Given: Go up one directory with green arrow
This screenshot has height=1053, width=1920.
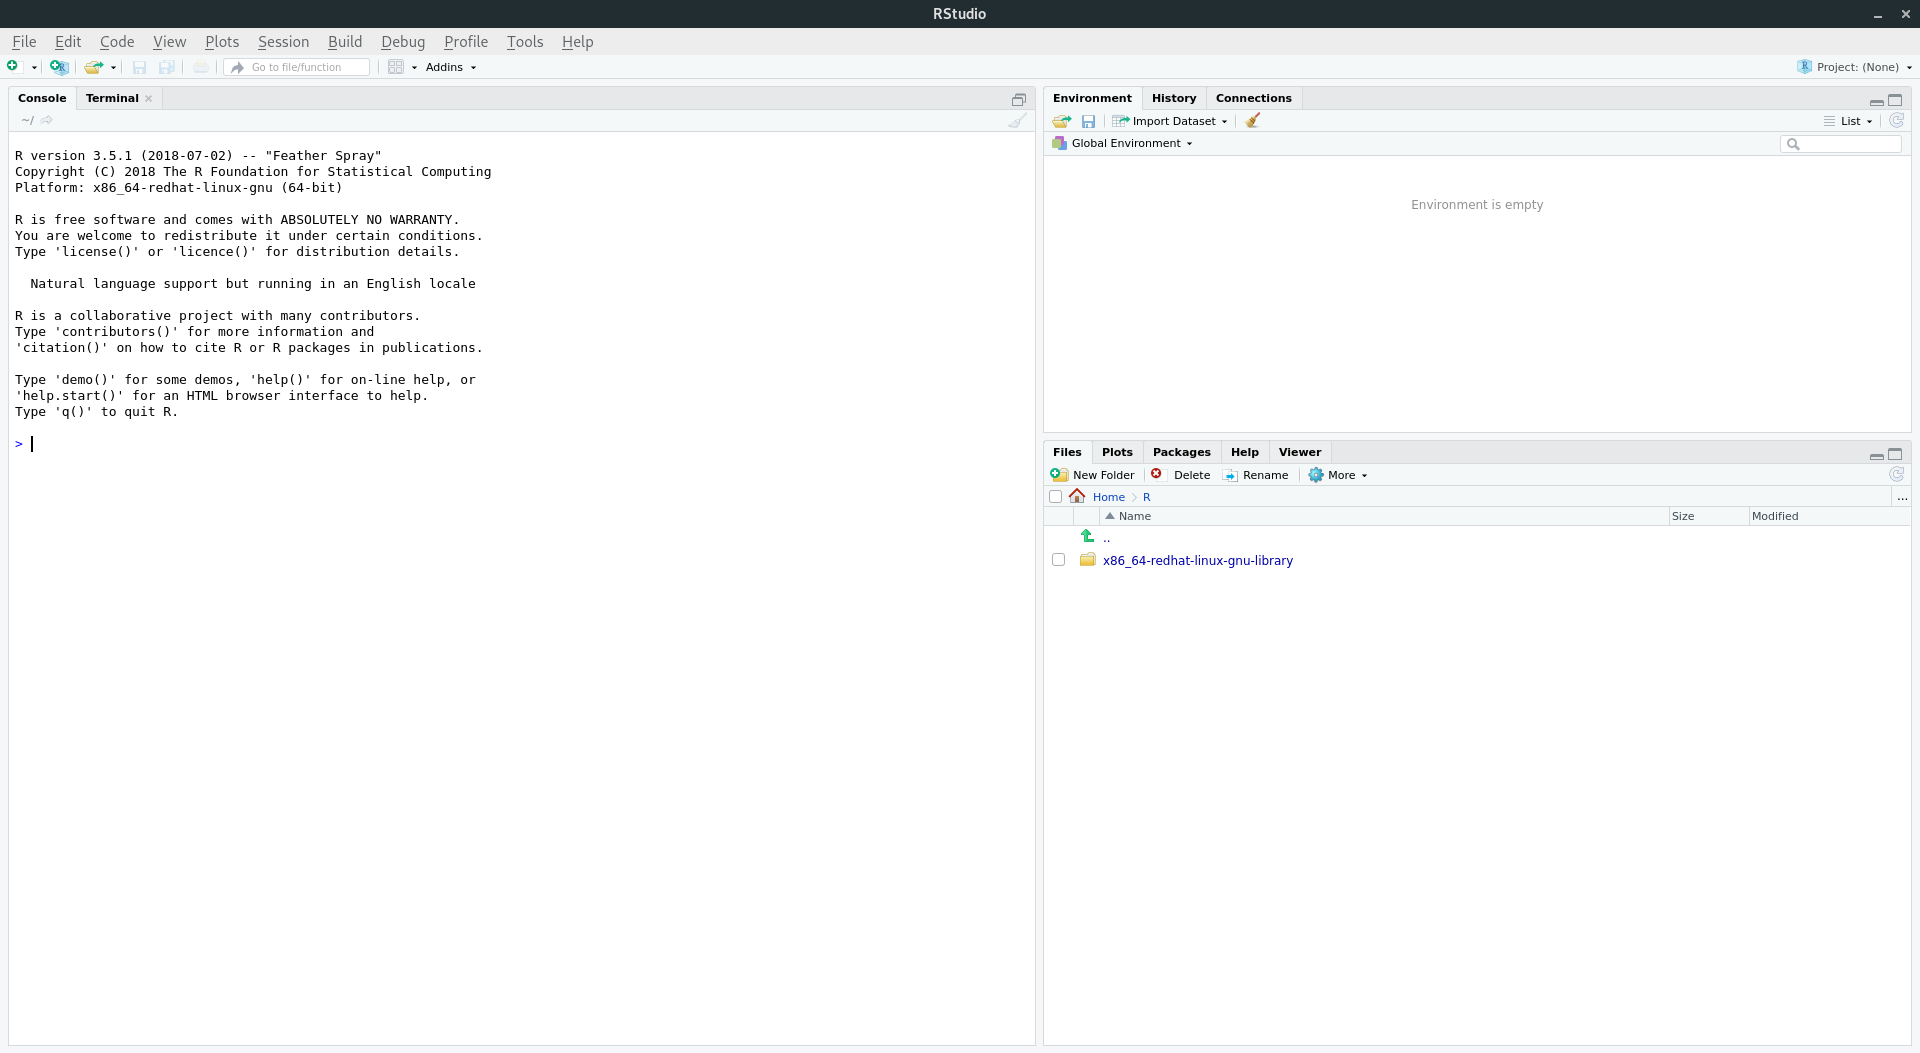Looking at the screenshot, I should tap(1087, 536).
